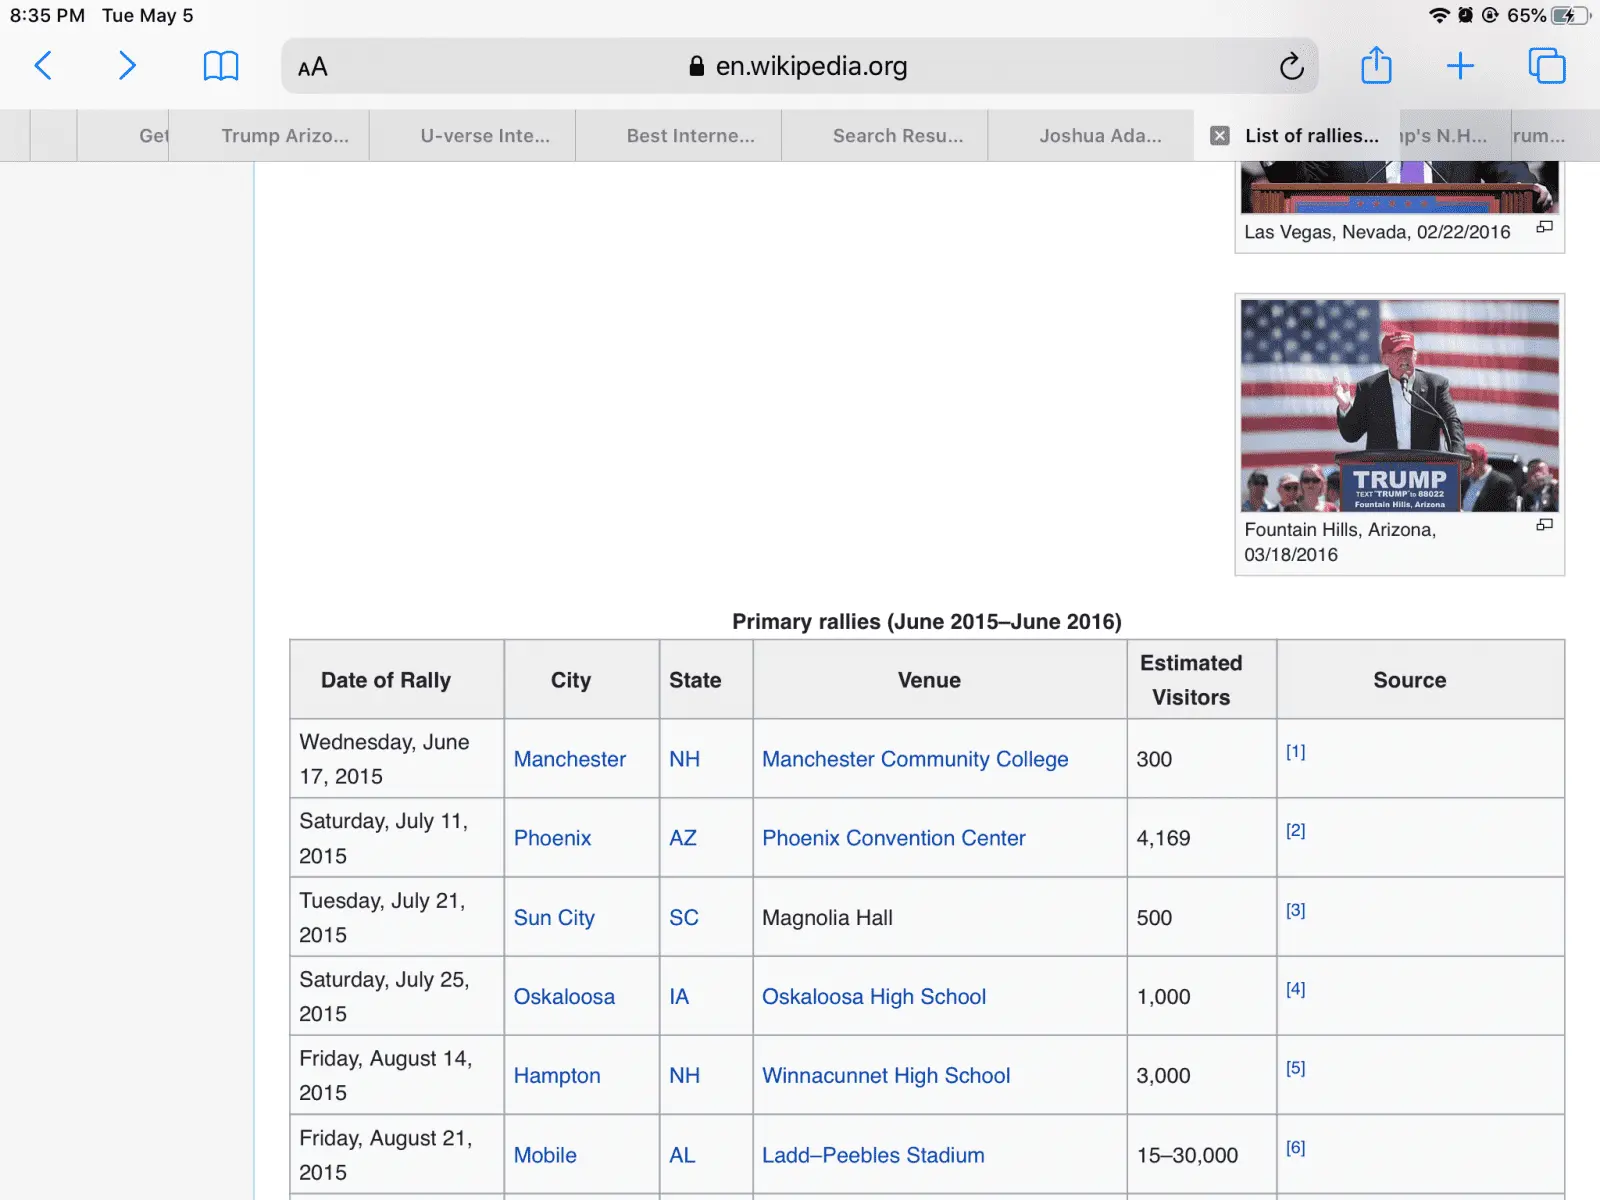Click citation reference [4]
Viewport: 1600px width, 1200px height.
point(1295,989)
